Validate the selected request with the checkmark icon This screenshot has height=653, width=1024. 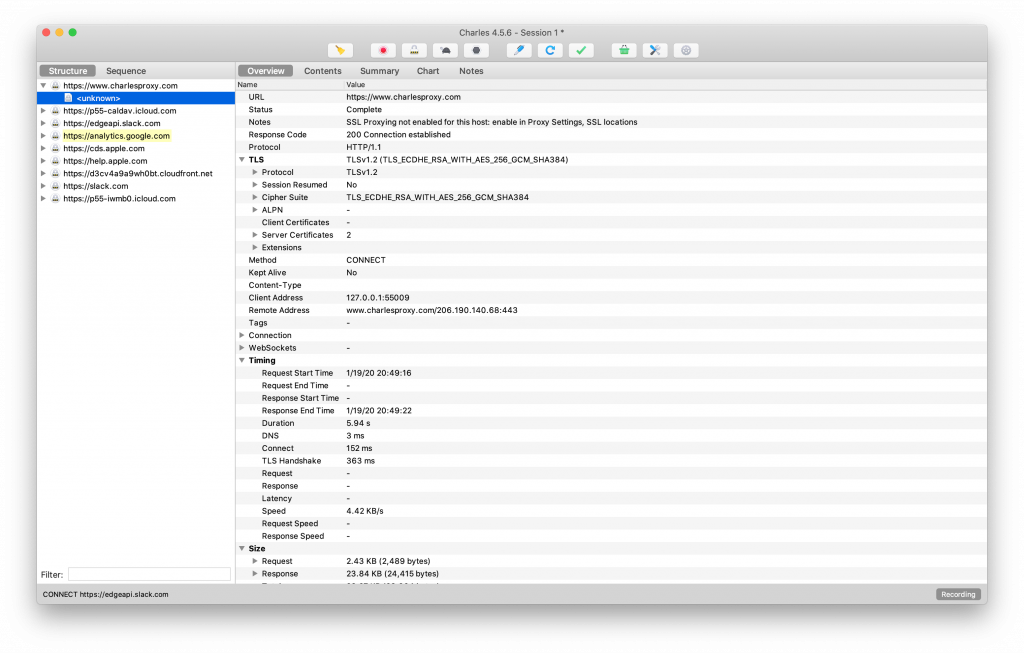(x=581, y=50)
